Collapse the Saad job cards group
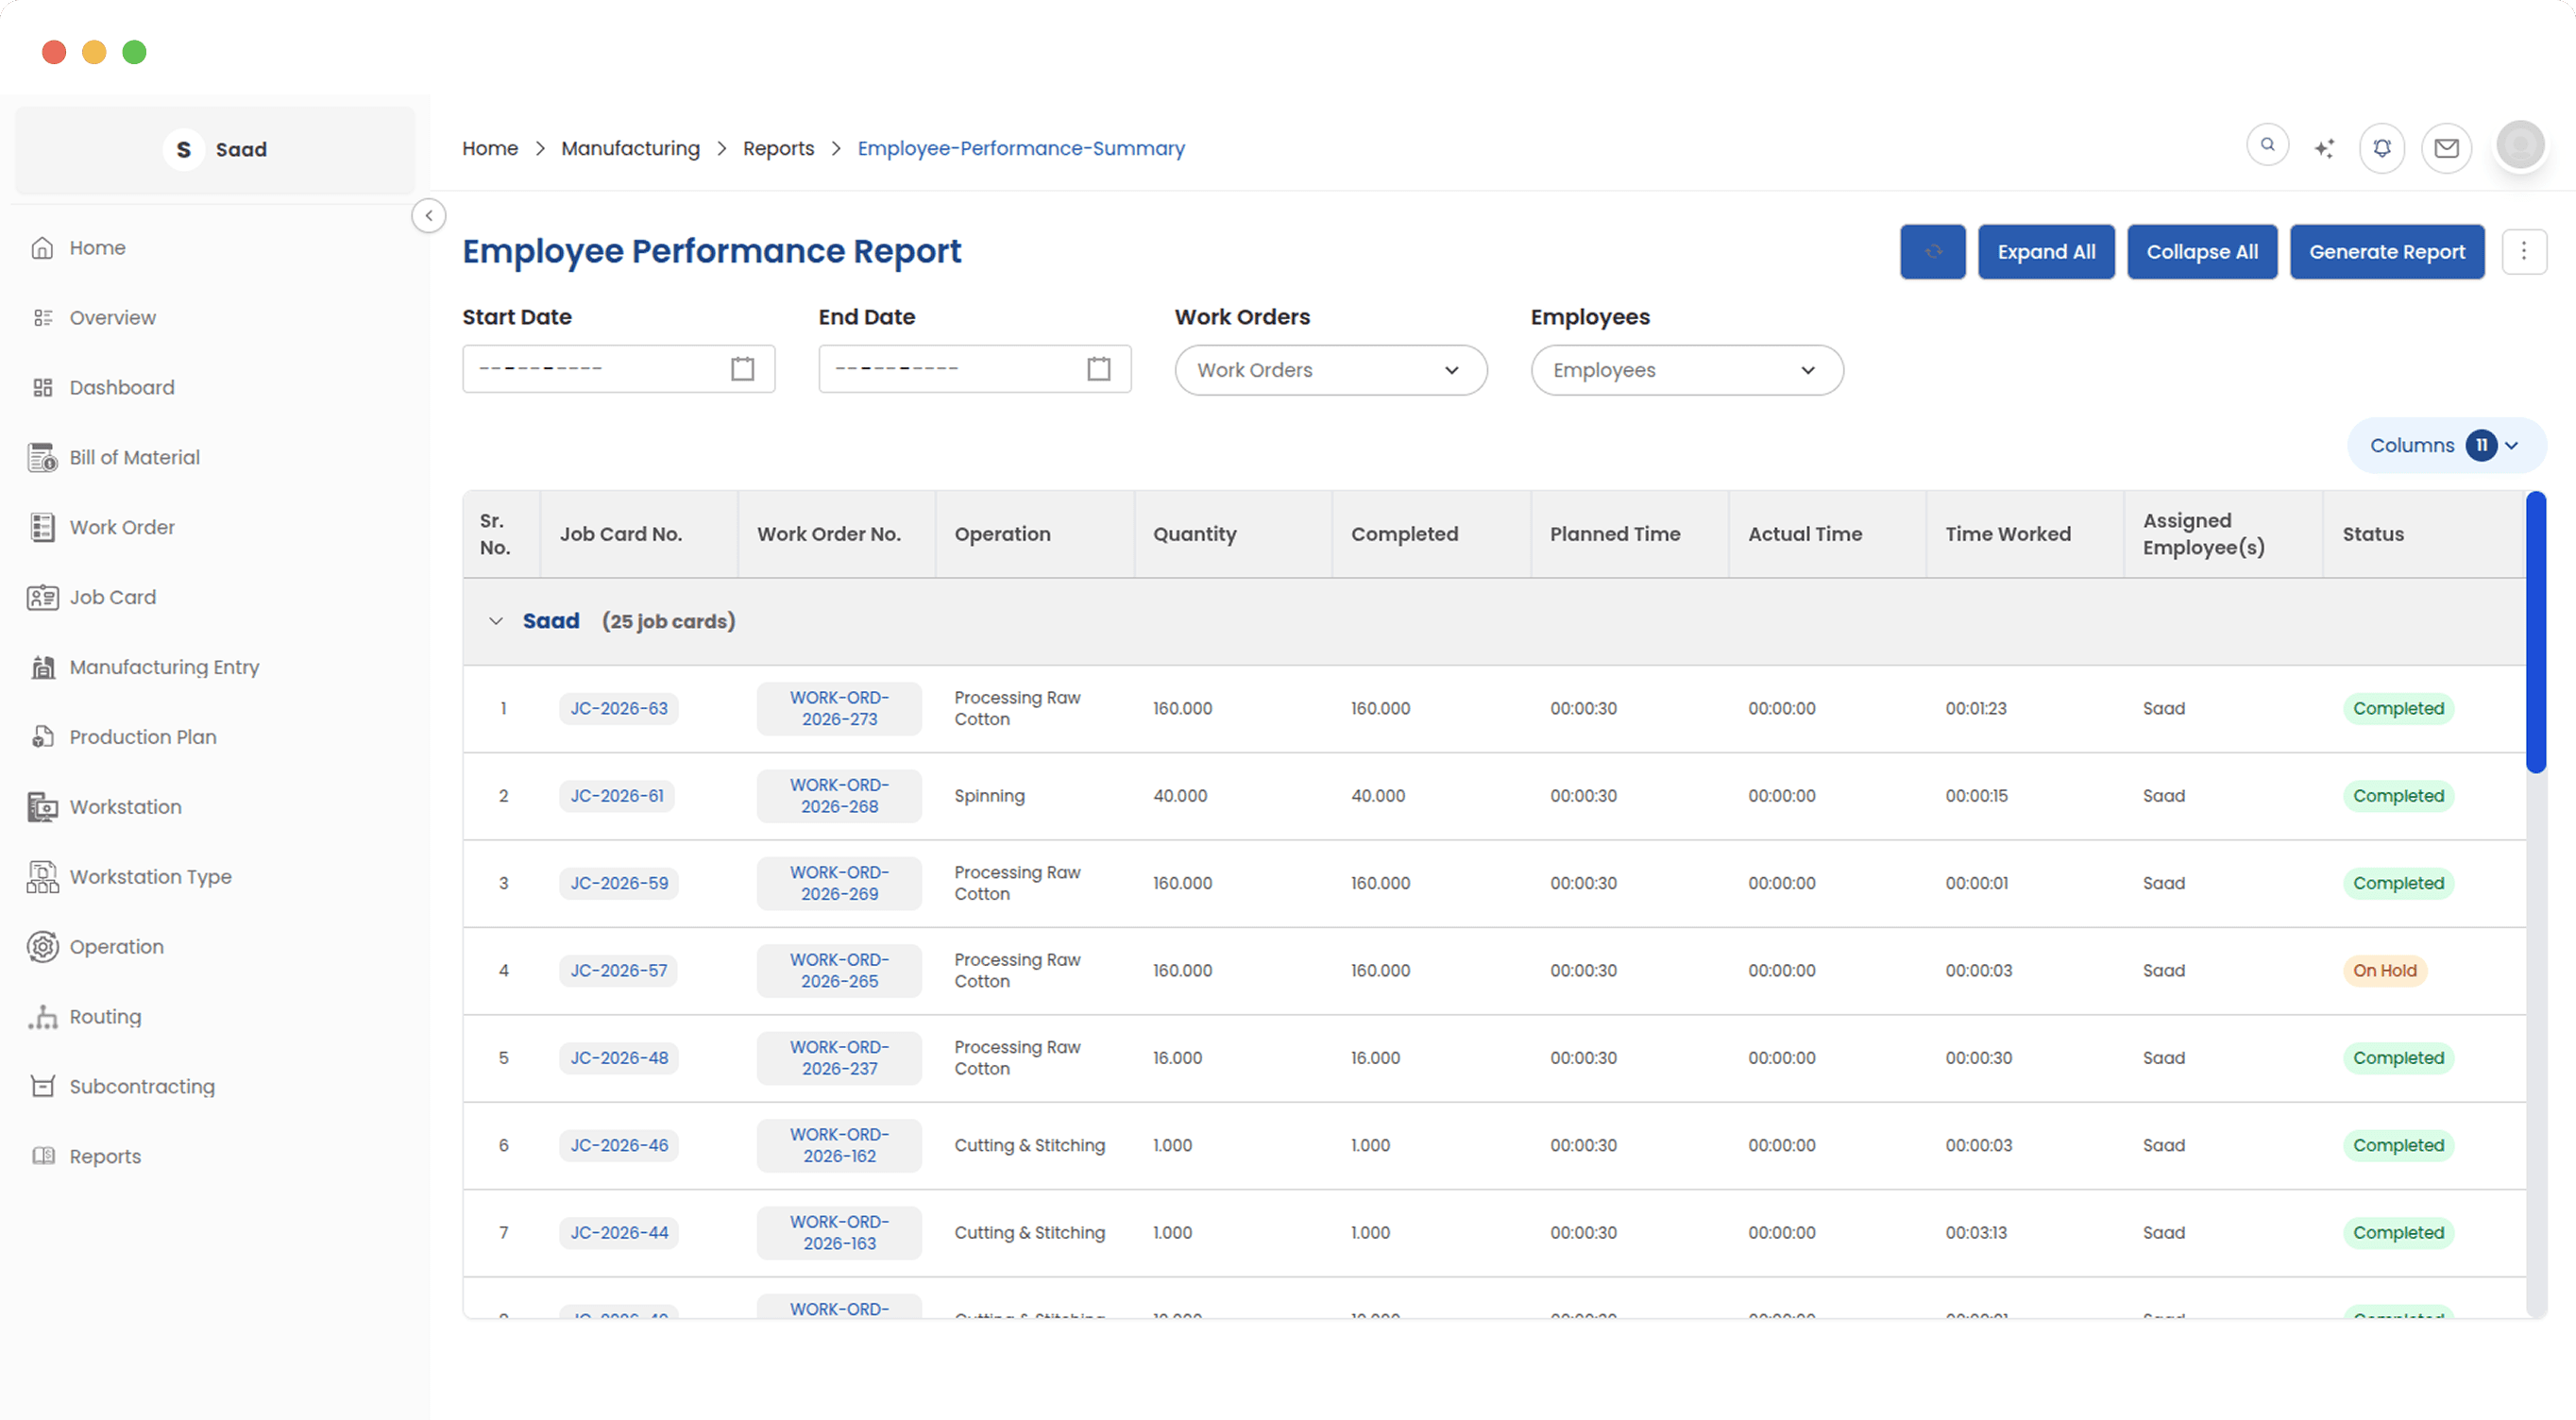Image resolution: width=2576 pixels, height=1420 pixels. click(x=495, y=620)
